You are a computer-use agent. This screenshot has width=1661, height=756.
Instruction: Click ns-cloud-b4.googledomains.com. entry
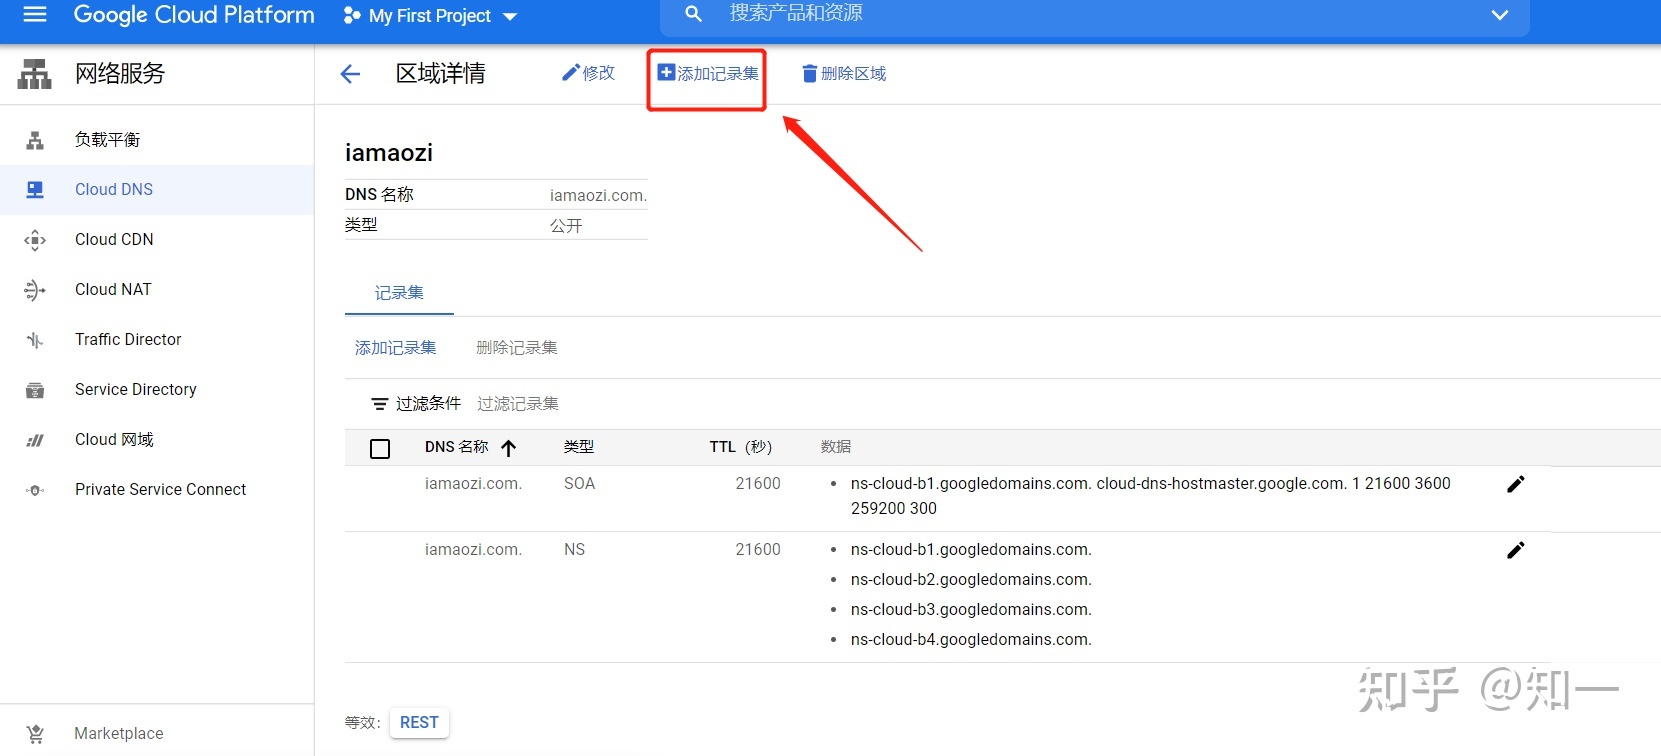click(971, 640)
